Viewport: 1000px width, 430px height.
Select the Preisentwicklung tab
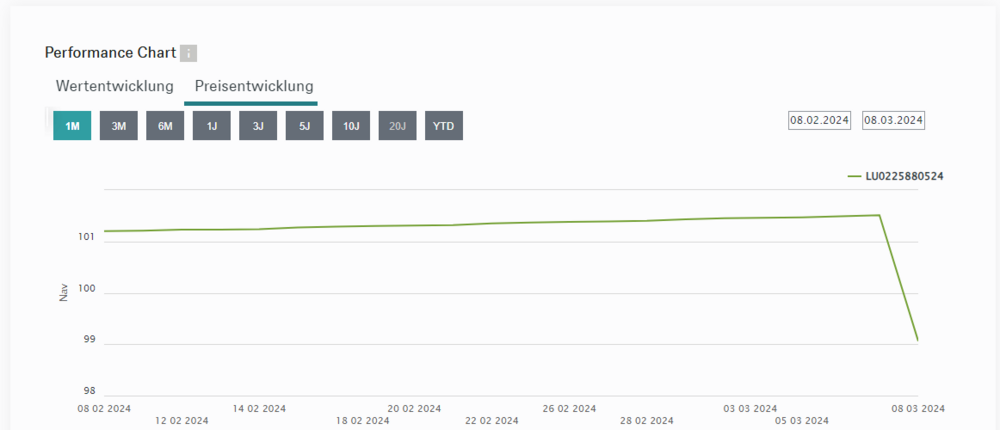click(x=254, y=86)
